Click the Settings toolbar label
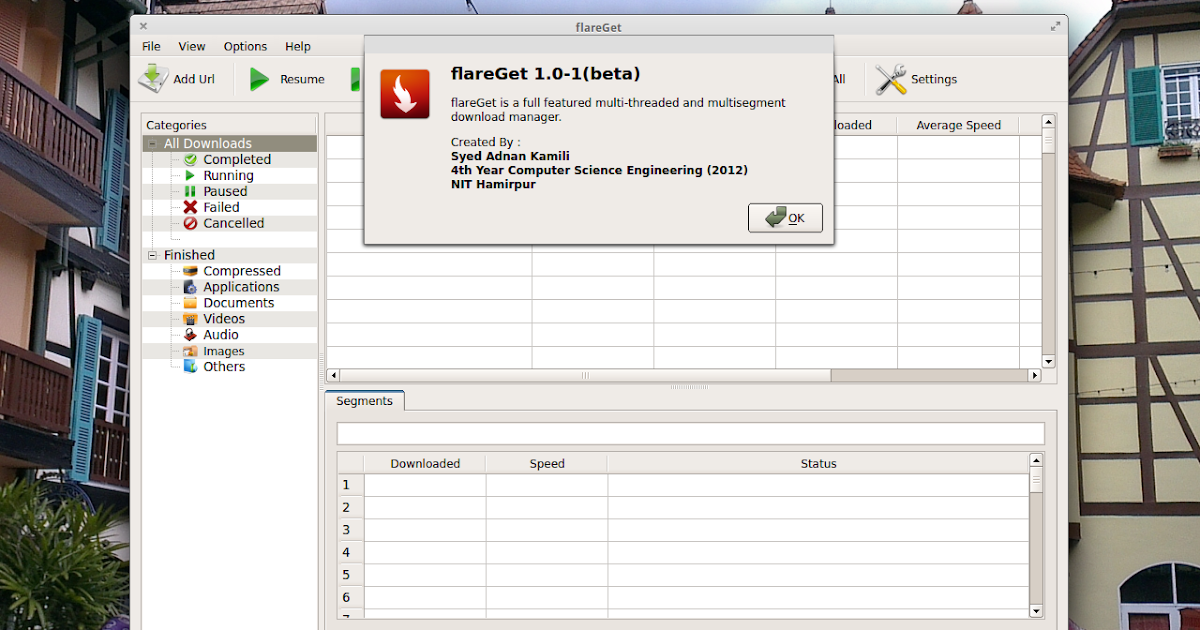 934,79
